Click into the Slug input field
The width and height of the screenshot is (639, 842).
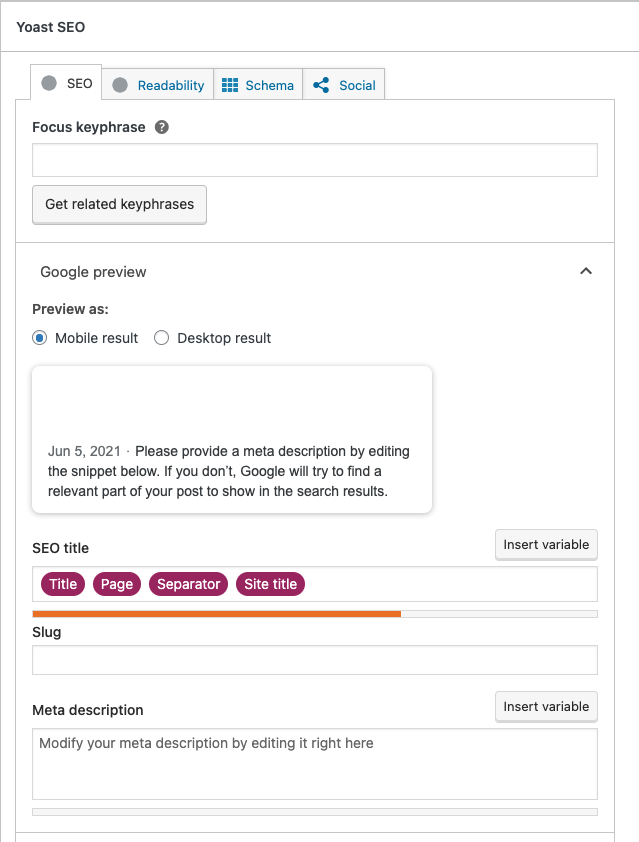click(315, 660)
